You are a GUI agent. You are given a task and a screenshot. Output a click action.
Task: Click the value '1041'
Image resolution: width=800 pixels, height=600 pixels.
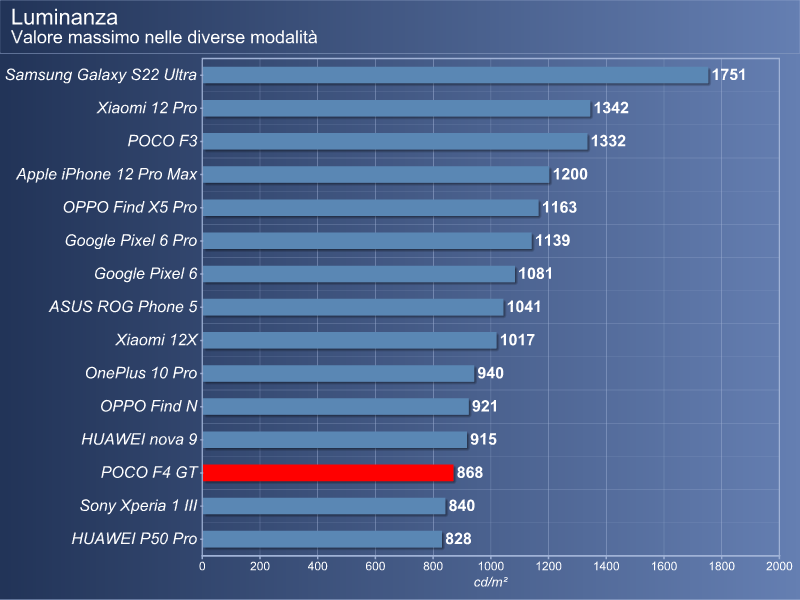(524, 307)
